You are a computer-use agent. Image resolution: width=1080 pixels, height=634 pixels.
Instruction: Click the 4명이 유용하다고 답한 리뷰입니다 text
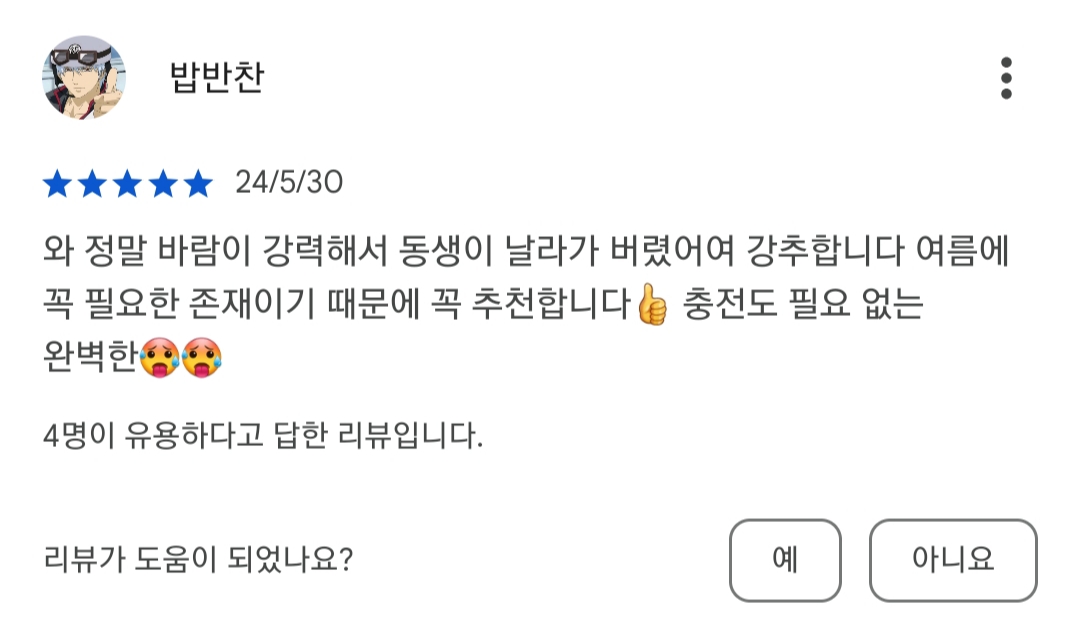(x=264, y=437)
